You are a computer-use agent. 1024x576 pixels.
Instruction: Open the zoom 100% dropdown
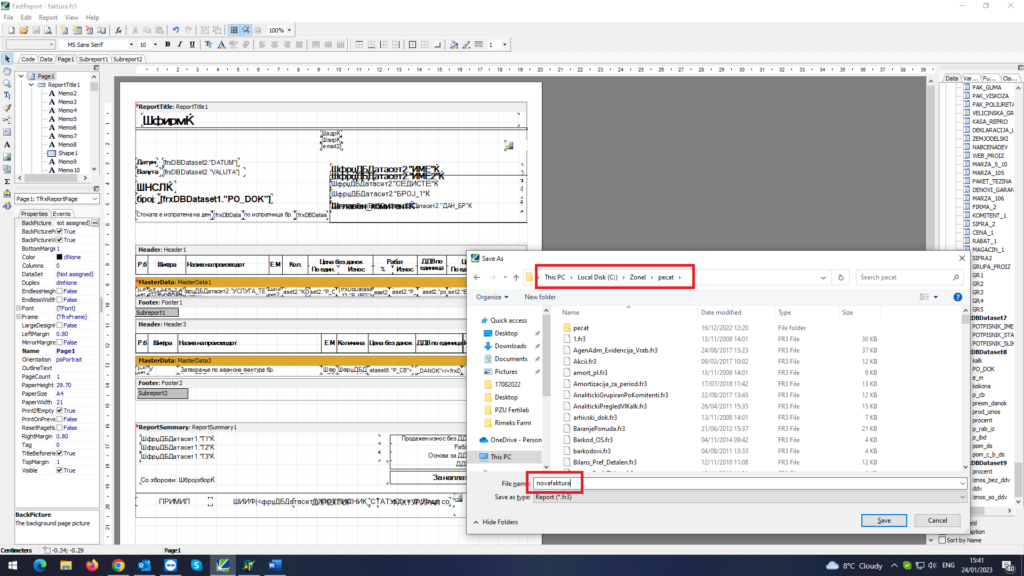click(x=289, y=30)
